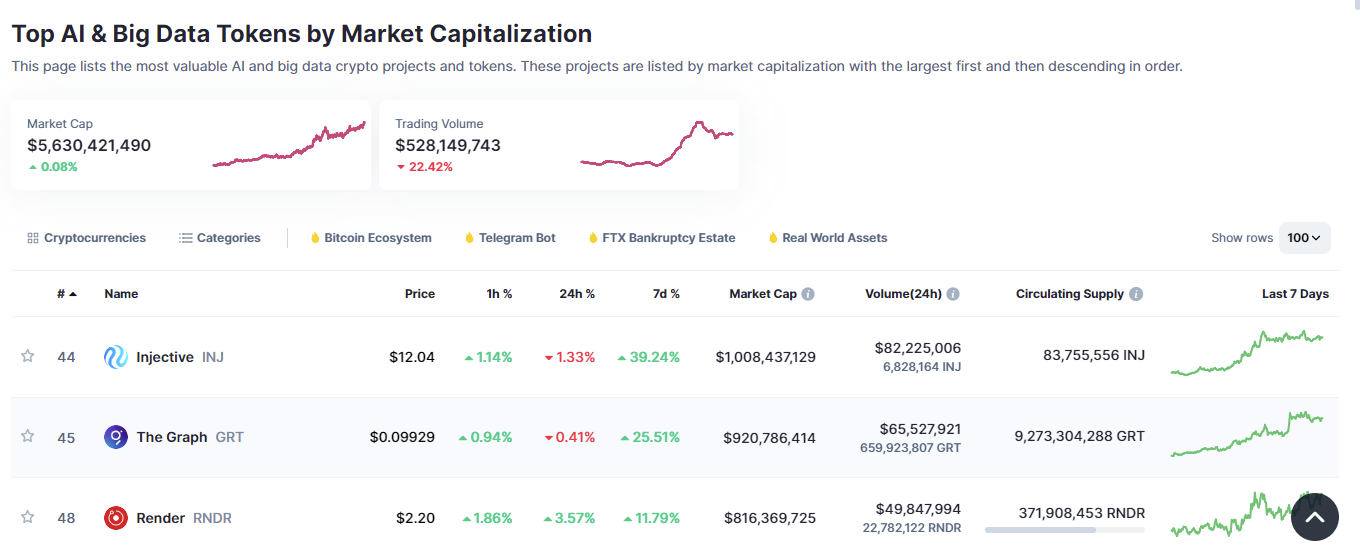Click Render market cap $816,369,725
Viewport: 1360px width, 553px height.
pyautogui.click(x=770, y=518)
